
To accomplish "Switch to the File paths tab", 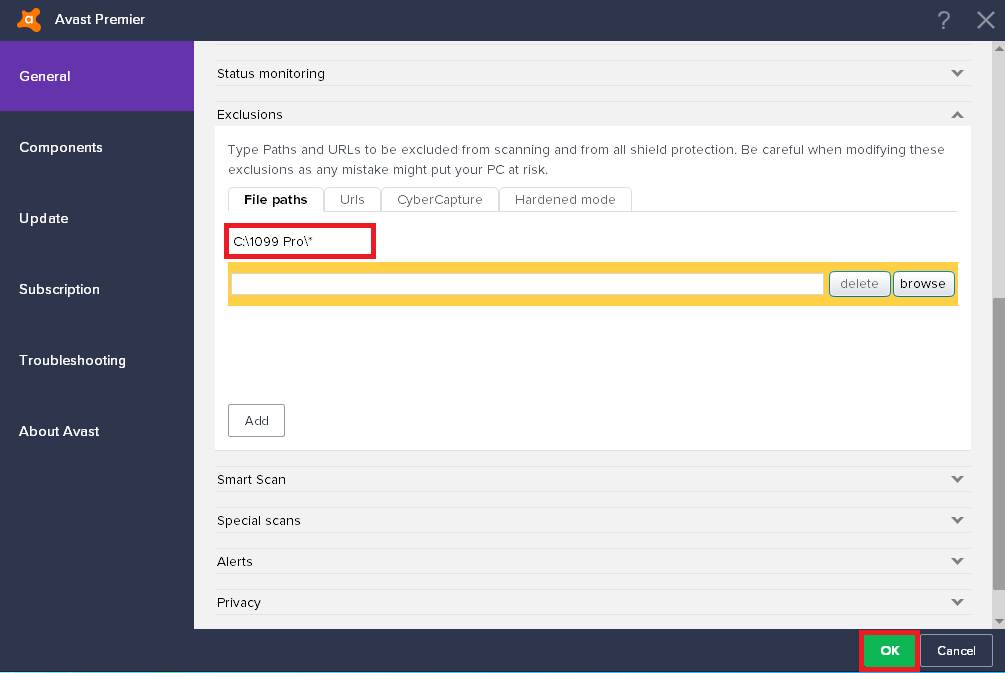I will [276, 200].
